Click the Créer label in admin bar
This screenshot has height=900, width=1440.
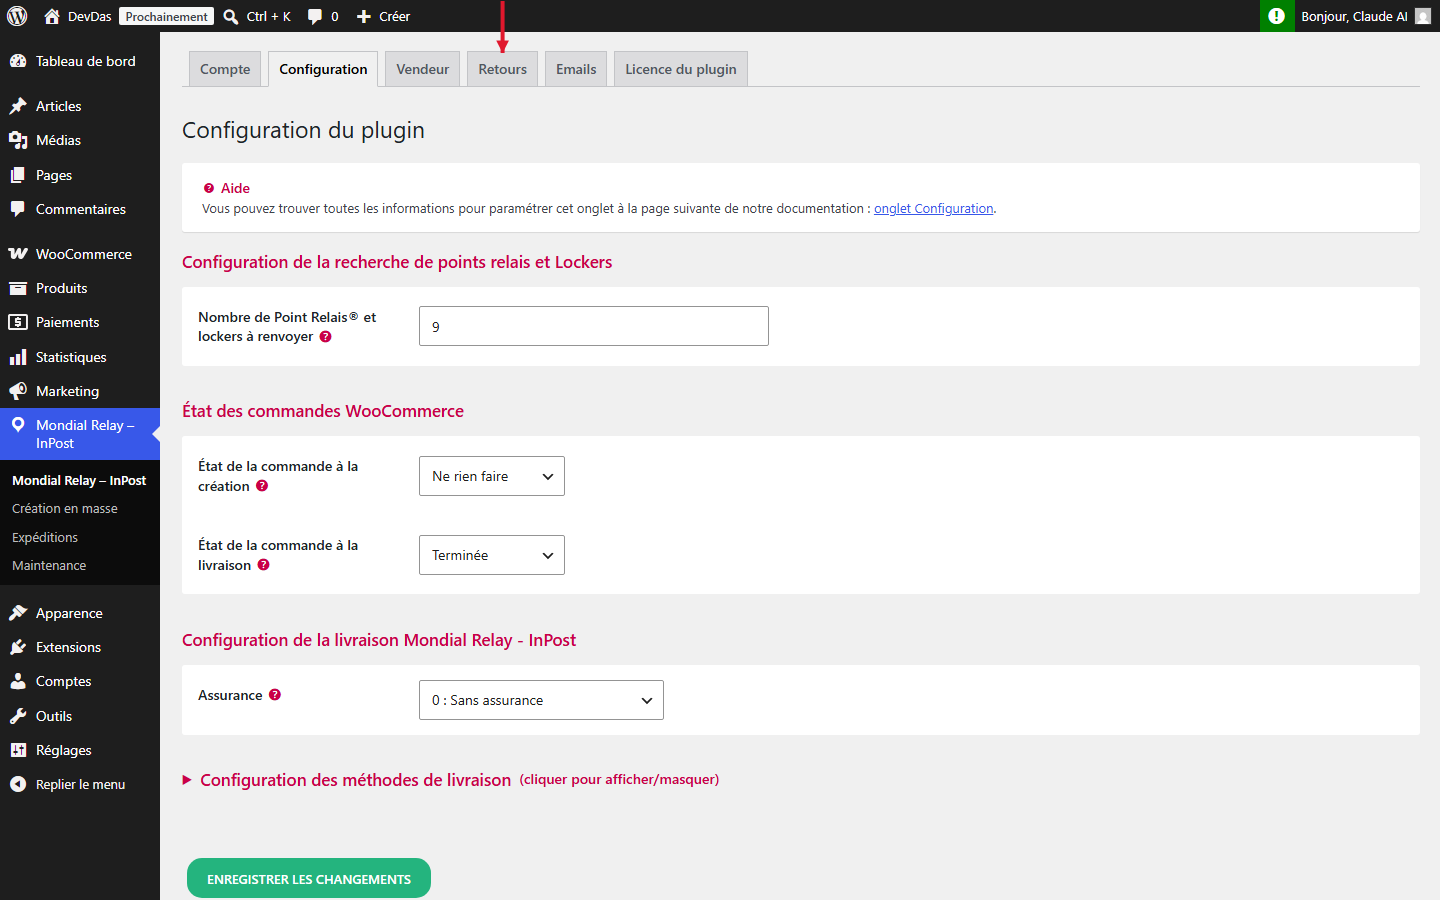click(x=395, y=16)
